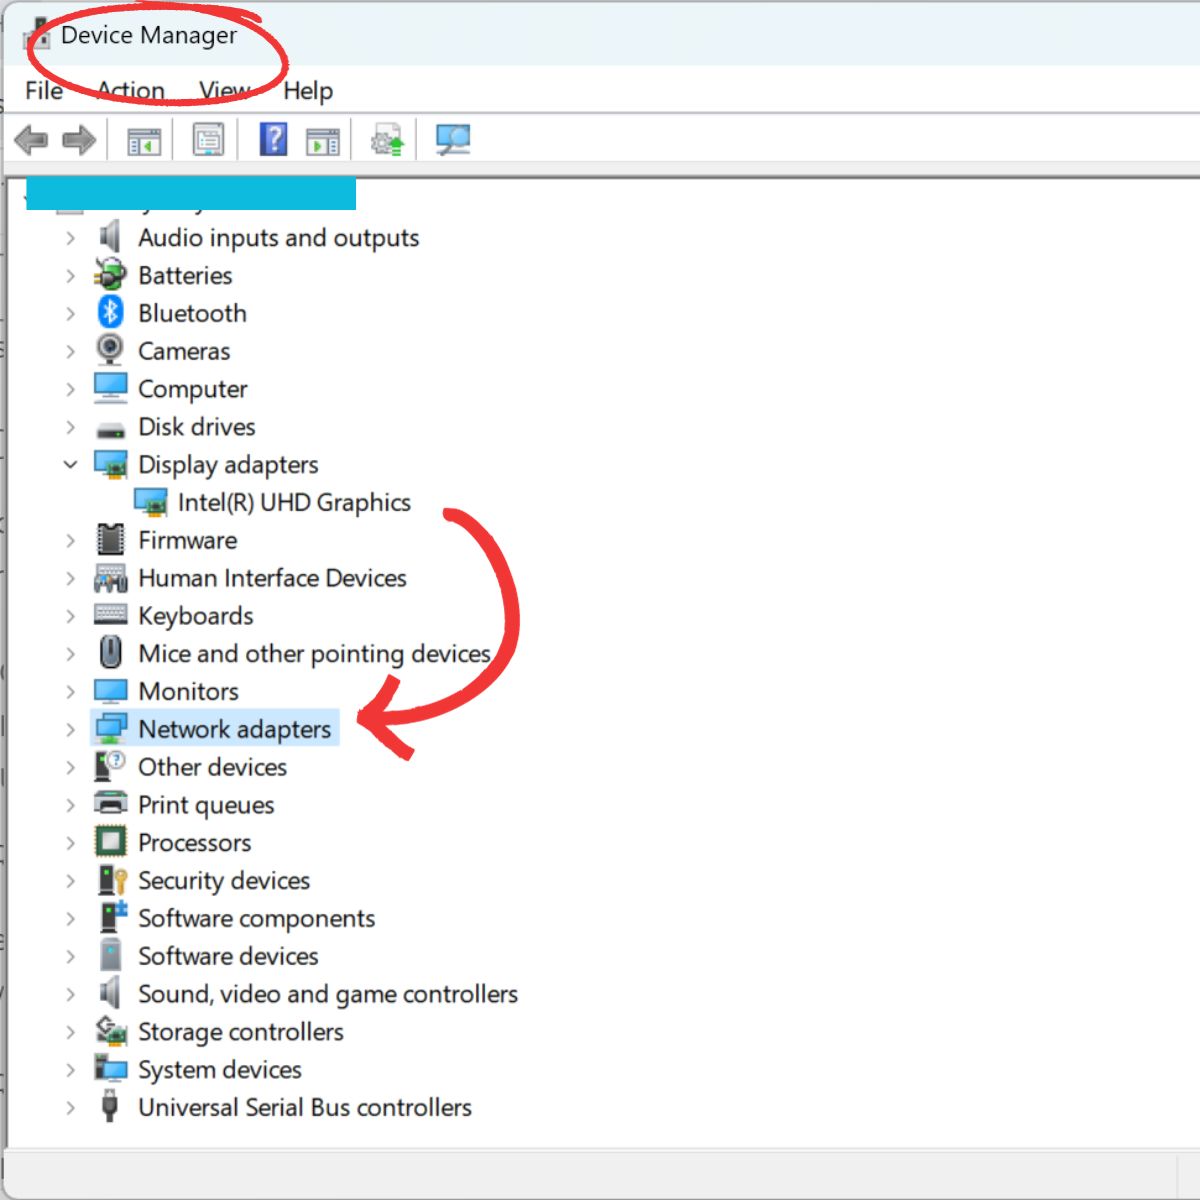Select the Storage controllers label

click(240, 1032)
